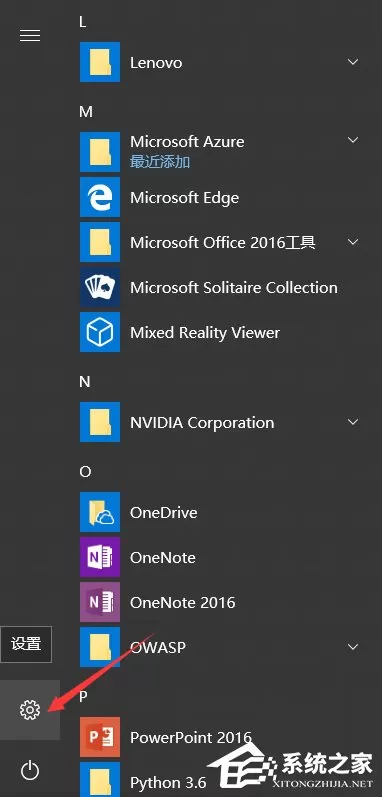Select the Microsoft Edge label
This screenshot has height=797, width=382.
click(x=184, y=198)
